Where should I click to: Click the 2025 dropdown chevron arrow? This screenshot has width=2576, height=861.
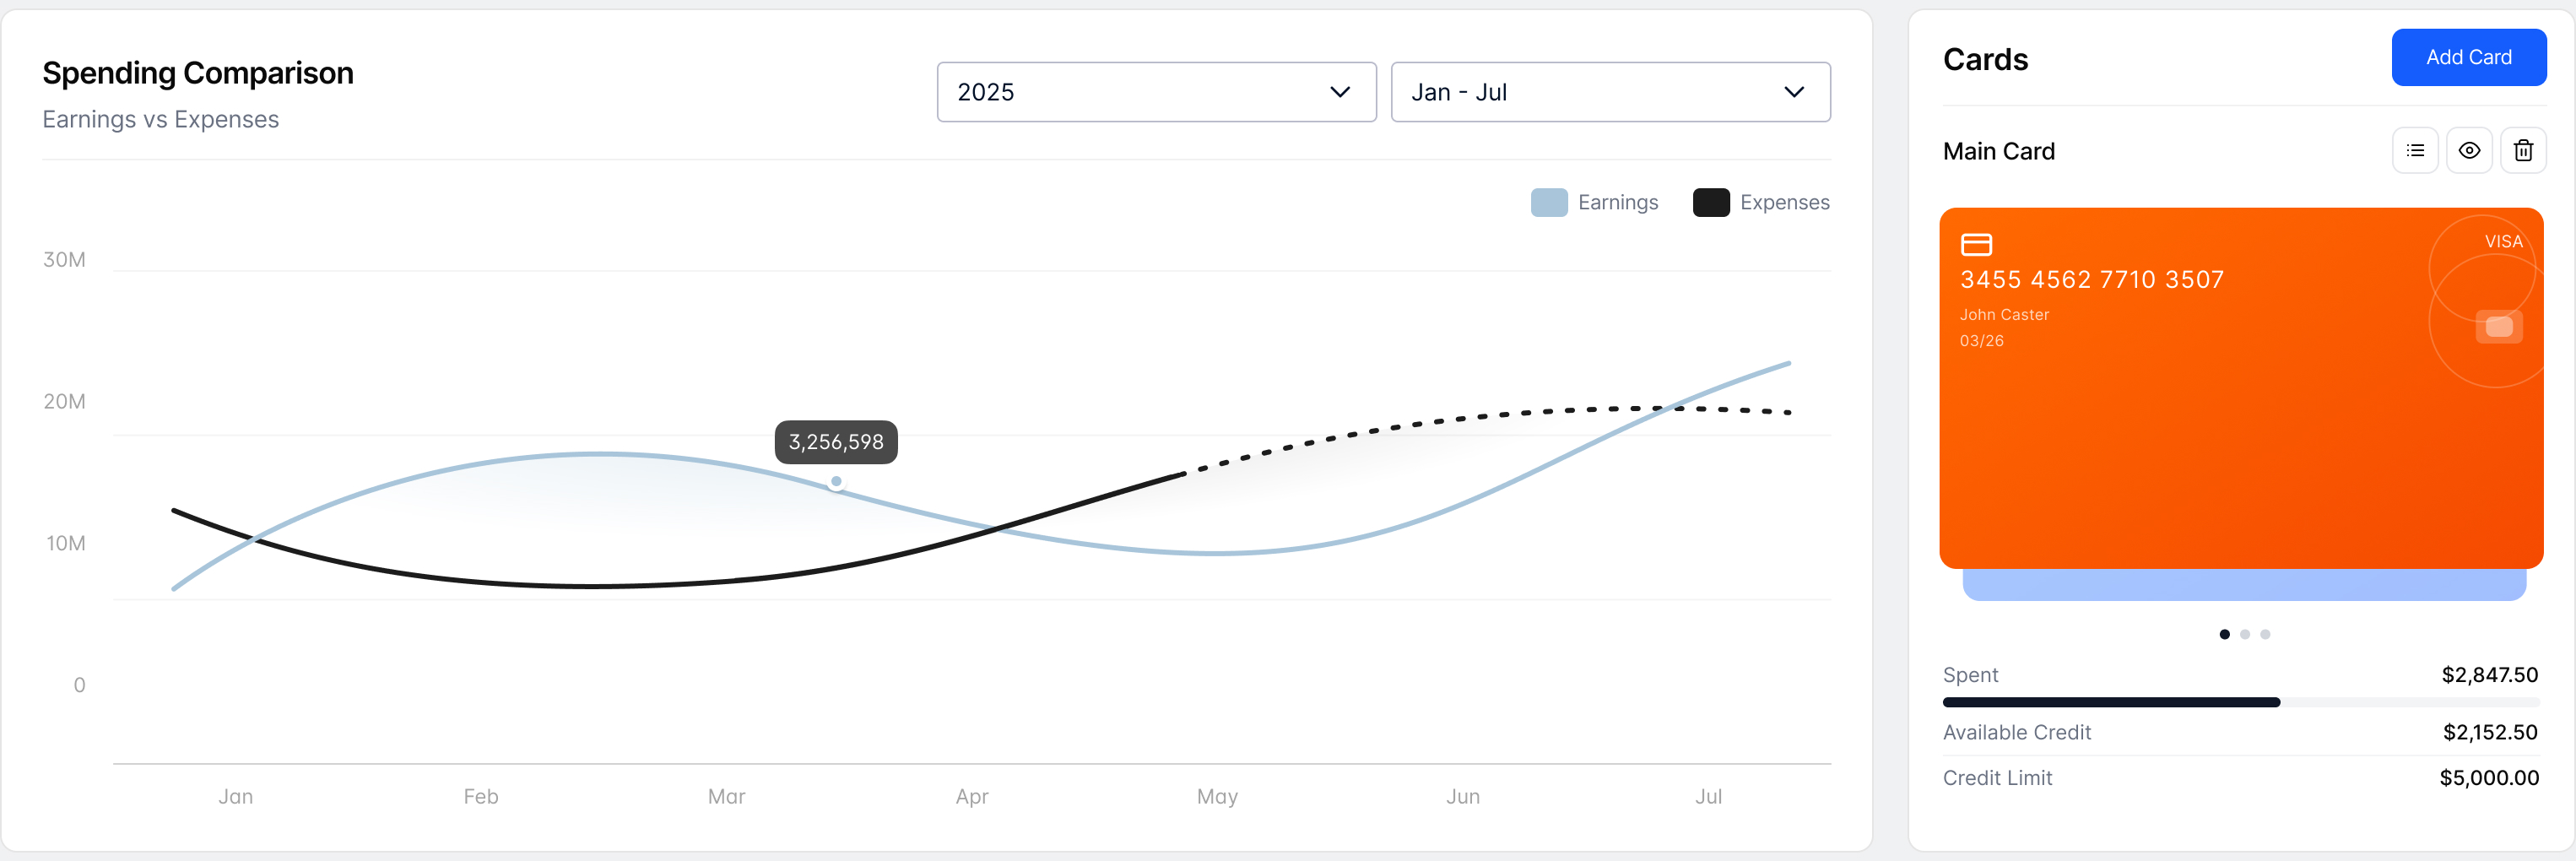(1340, 92)
